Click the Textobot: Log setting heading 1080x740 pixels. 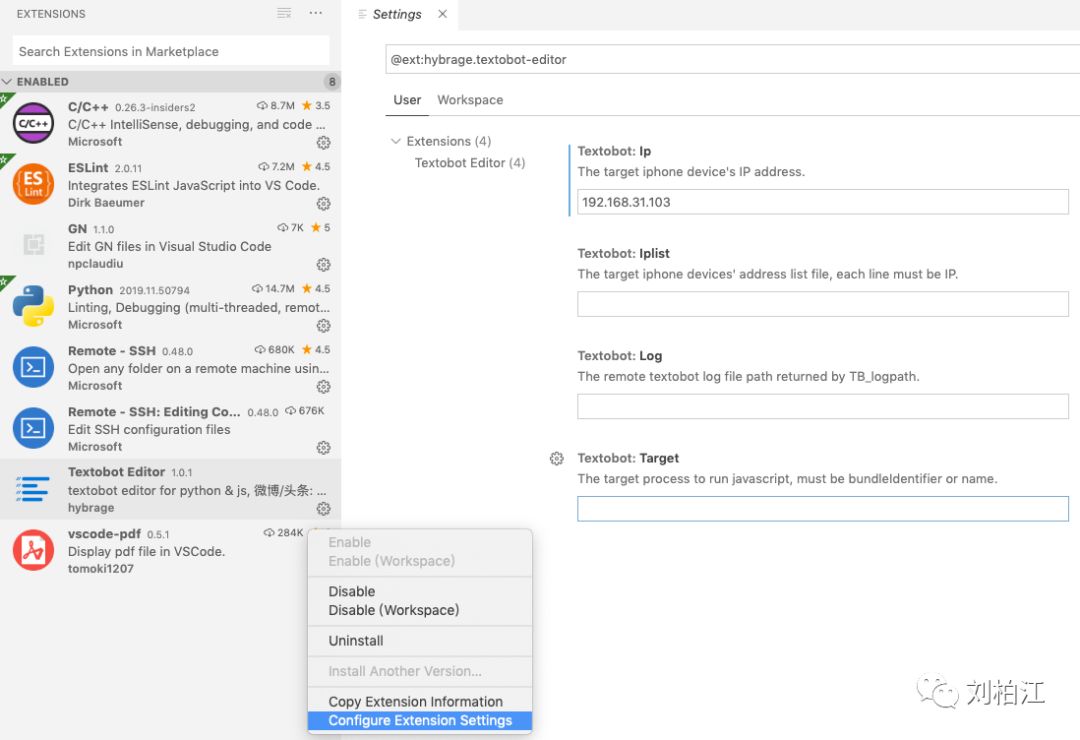[x=620, y=356]
